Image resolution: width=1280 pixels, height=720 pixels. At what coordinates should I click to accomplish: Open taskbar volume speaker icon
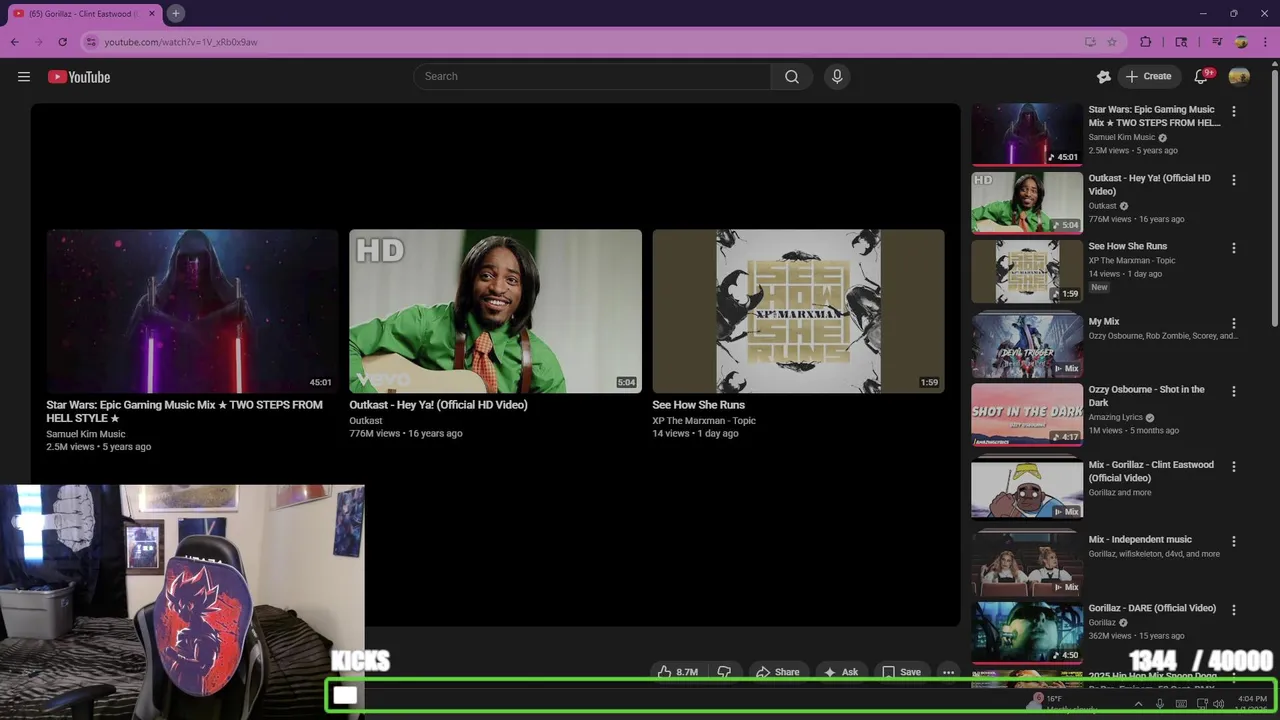click(1218, 704)
